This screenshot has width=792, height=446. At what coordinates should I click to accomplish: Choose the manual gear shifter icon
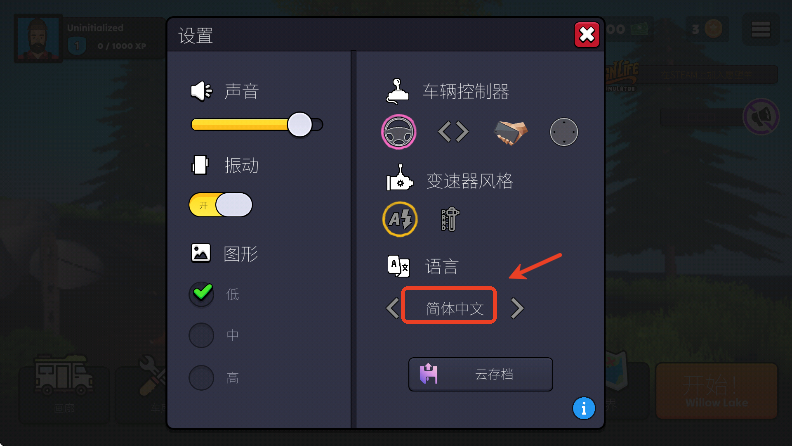click(450, 219)
